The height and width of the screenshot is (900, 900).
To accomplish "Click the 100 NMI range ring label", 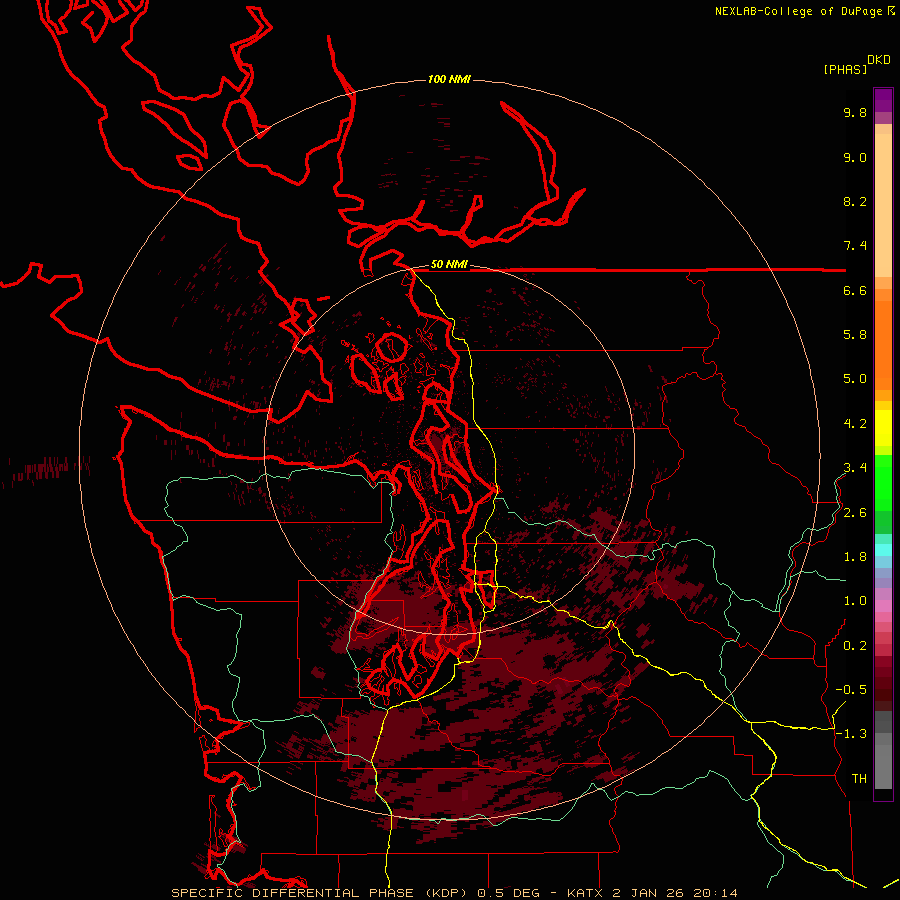I will tap(449, 79).
